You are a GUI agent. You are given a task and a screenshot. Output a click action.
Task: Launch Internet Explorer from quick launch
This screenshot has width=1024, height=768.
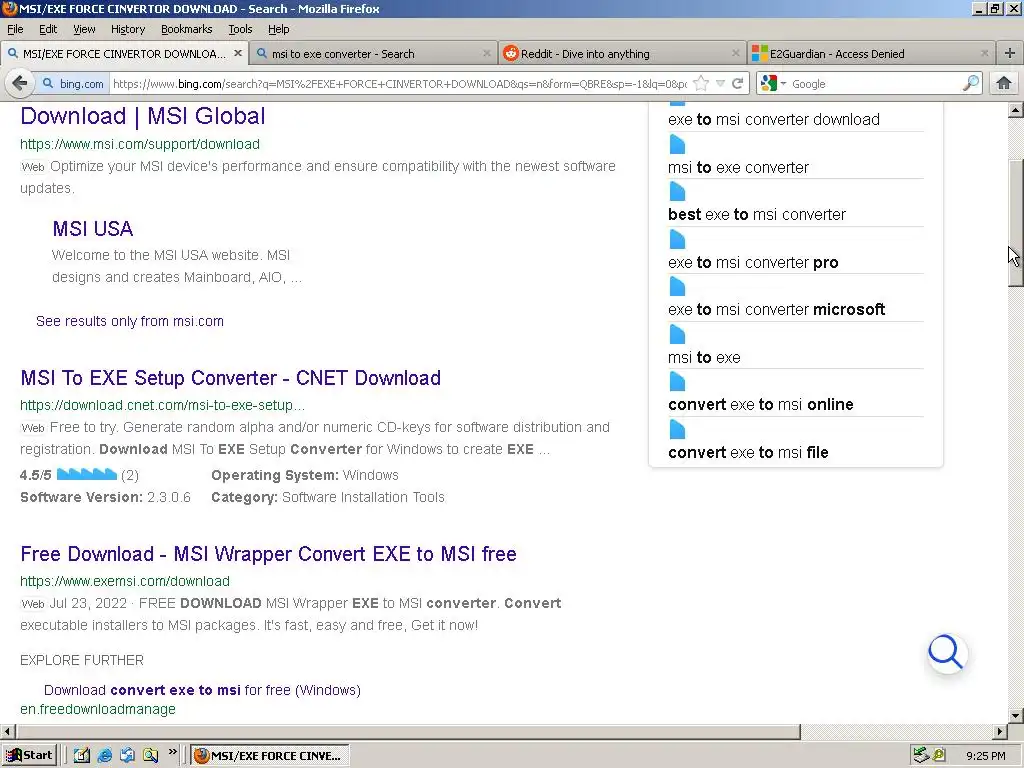pyautogui.click(x=104, y=756)
